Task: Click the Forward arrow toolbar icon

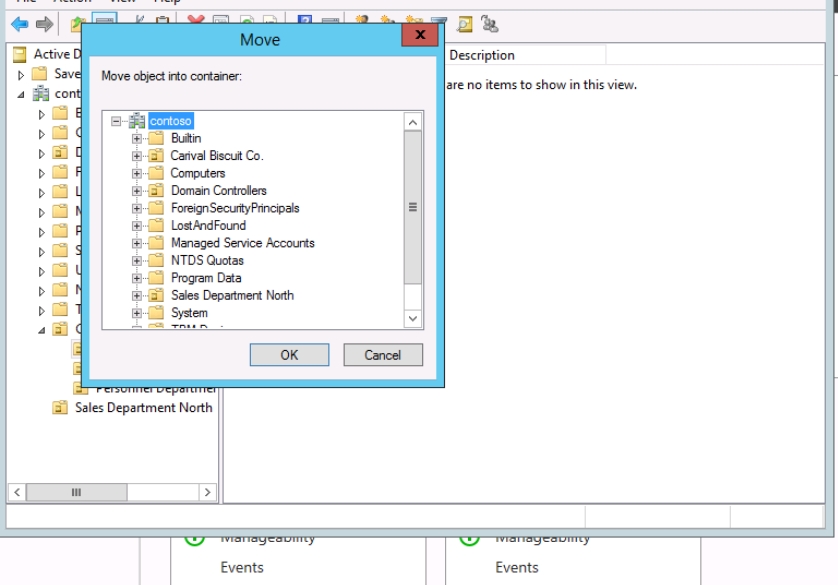Action: click(44, 24)
